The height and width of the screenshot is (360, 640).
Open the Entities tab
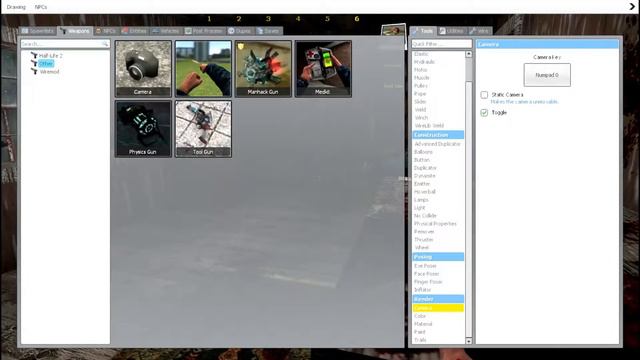[x=134, y=31]
